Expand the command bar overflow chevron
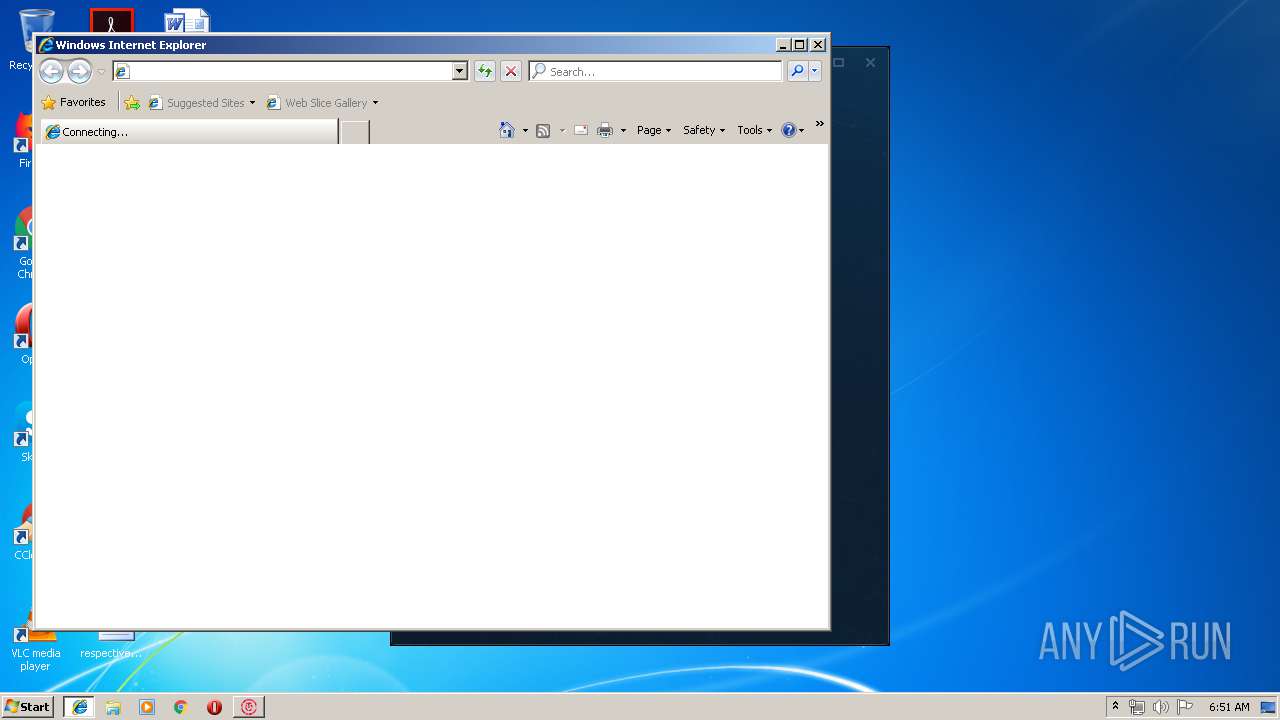The height and width of the screenshot is (720, 1280). (x=820, y=124)
